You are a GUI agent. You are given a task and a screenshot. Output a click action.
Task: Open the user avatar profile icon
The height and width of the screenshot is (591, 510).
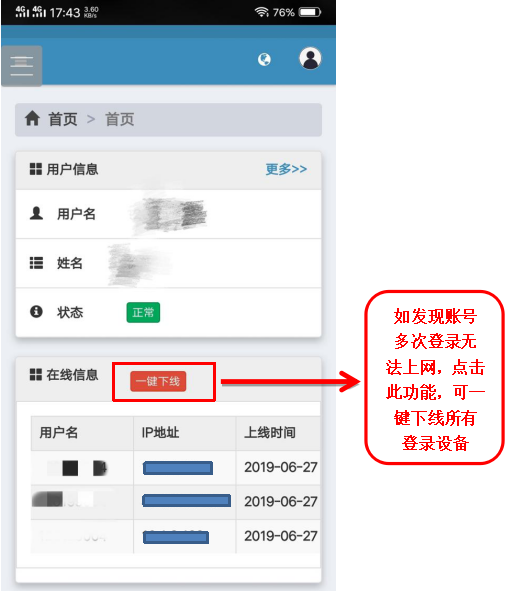click(310, 58)
